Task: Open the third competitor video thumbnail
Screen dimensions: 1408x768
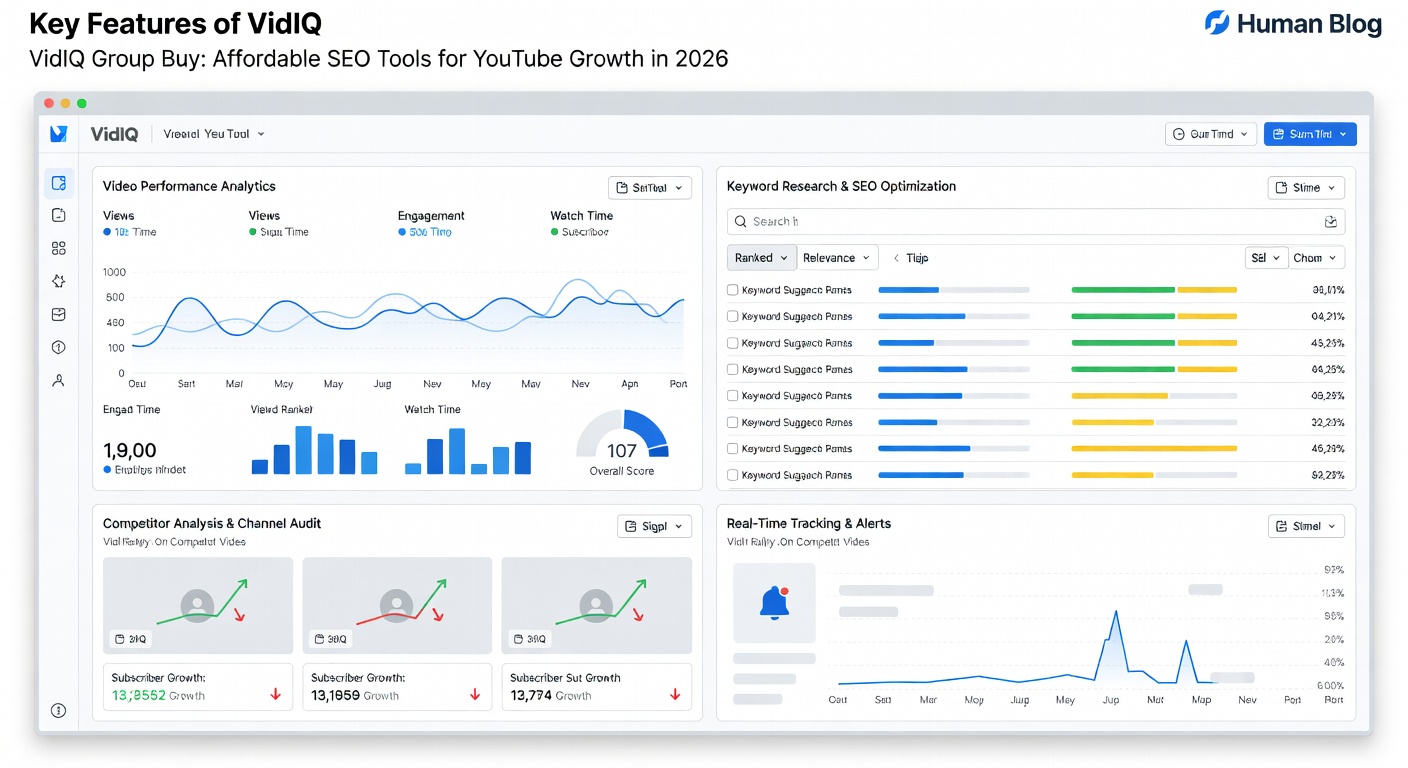Action: tap(596, 606)
